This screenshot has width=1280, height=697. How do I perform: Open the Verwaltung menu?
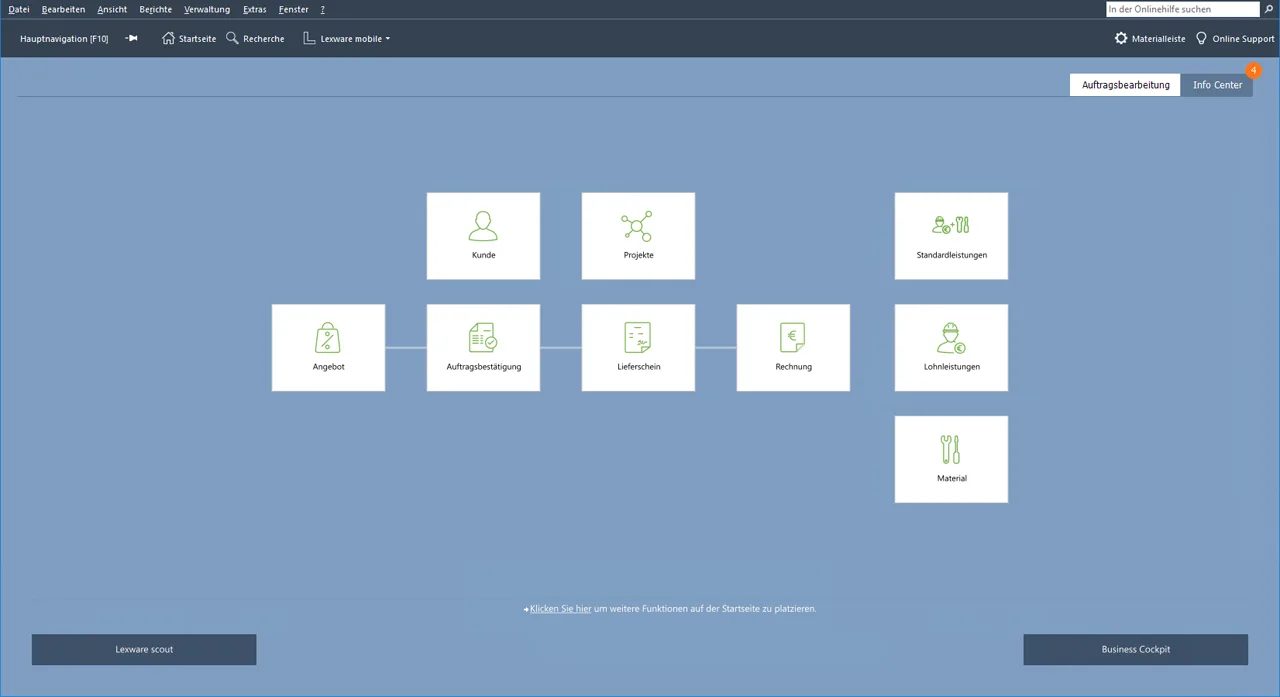click(x=207, y=9)
